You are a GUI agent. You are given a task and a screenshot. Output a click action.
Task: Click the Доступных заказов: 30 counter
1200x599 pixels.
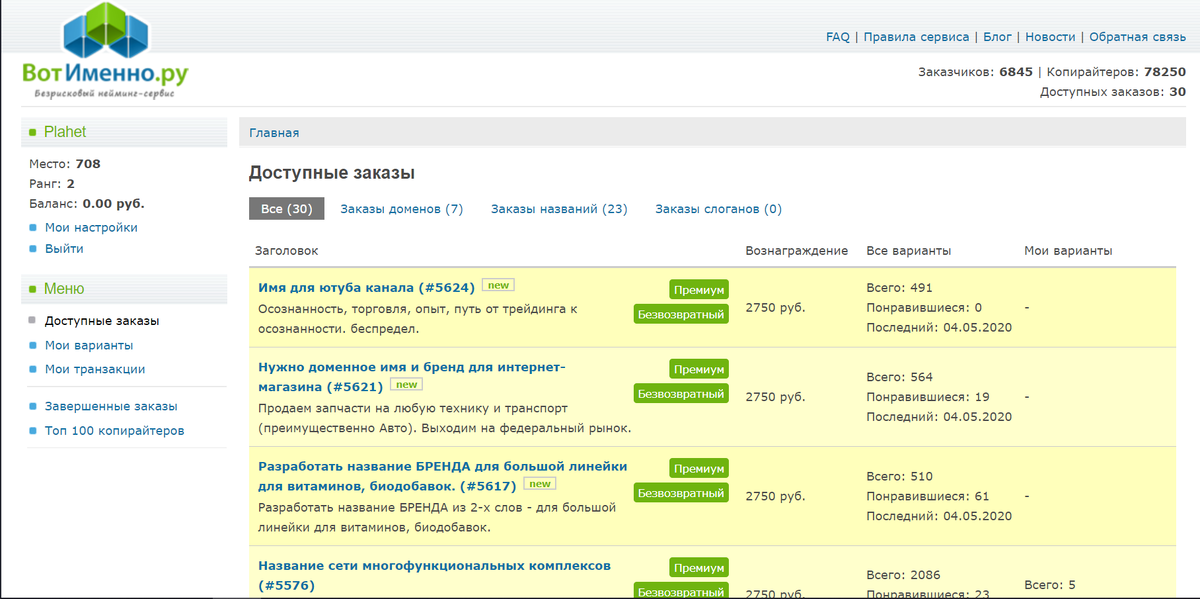1113,92
